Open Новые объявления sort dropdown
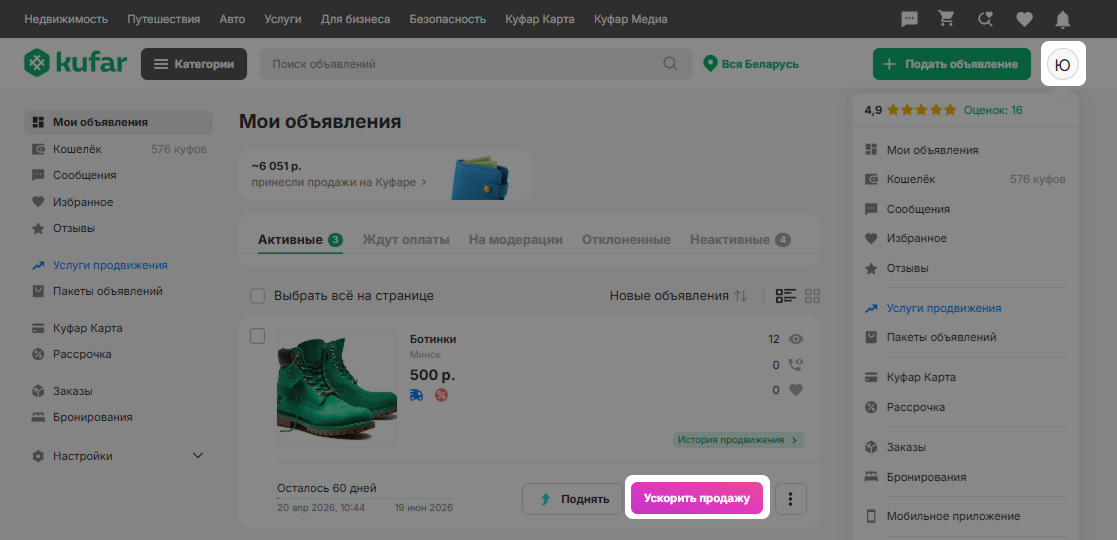Screen dimensions: 1117x540 tap(677, 296)
